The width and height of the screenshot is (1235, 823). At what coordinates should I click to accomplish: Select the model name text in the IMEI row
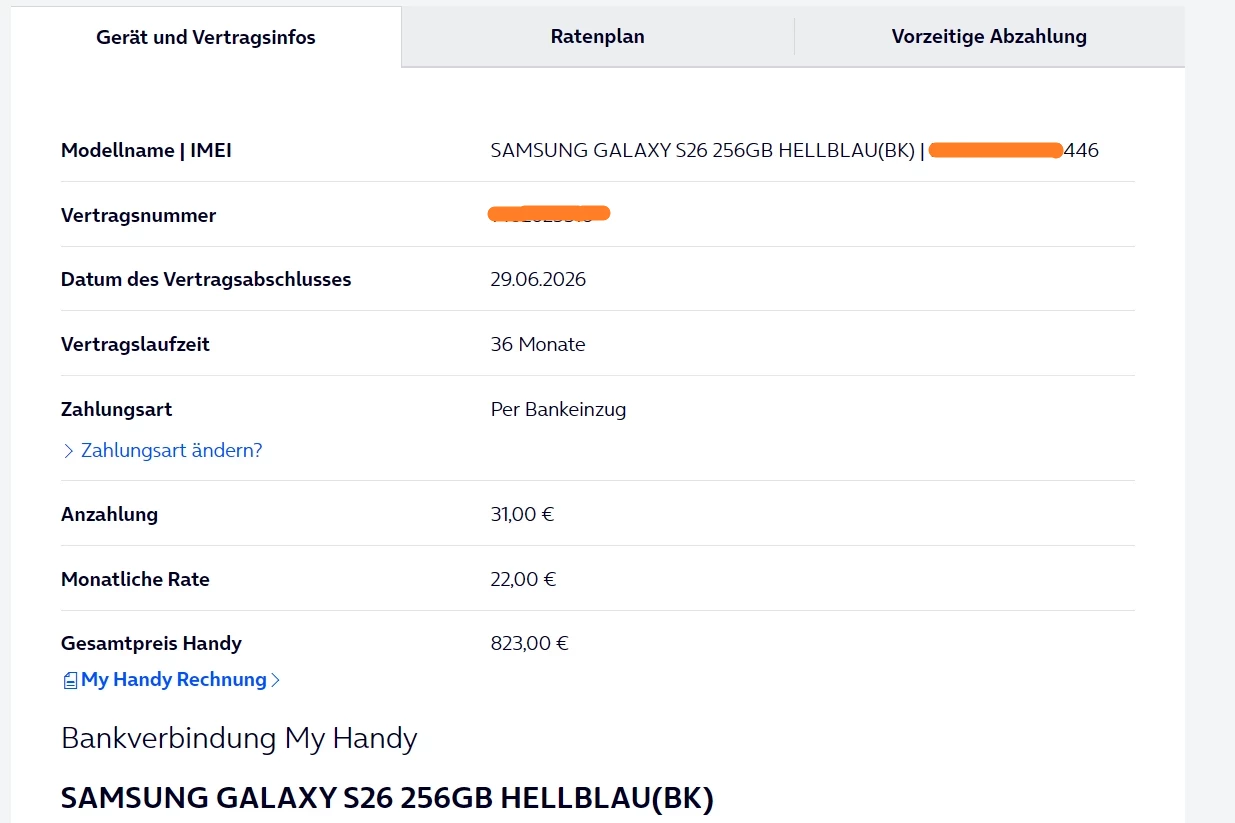coord(702,151)
